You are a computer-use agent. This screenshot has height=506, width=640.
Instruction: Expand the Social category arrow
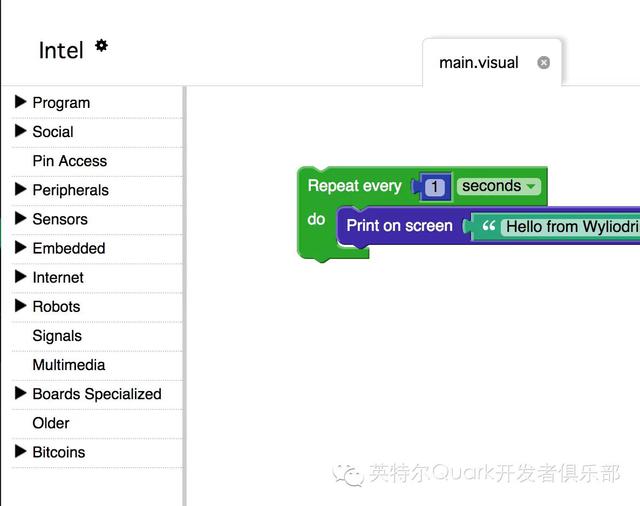20,131
